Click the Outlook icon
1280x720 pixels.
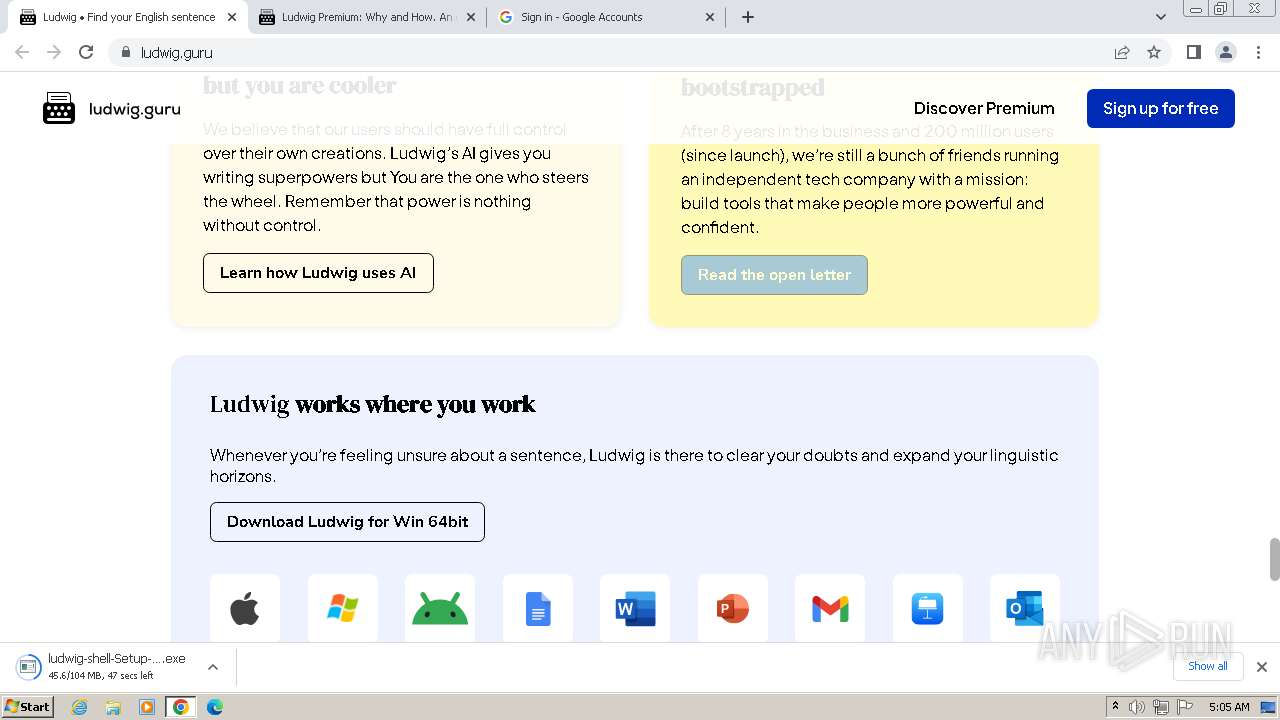pyautogui.click(x=1025, y=608)
